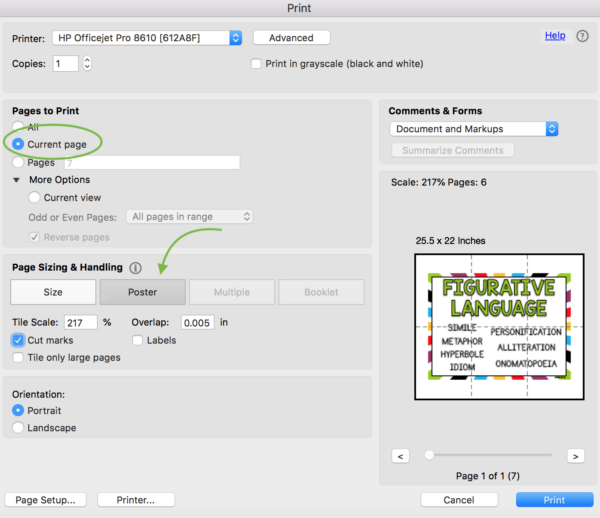Switch to the Size sizing option
The image size is (600, 518).
pos(53,292)
